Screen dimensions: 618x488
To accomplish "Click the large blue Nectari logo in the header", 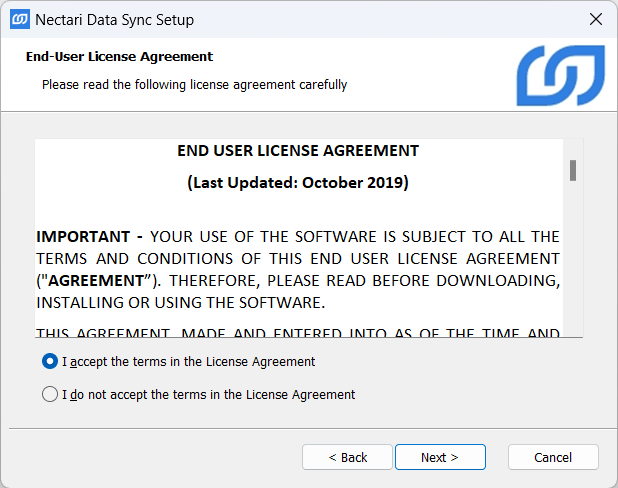I will click(560, 76).
